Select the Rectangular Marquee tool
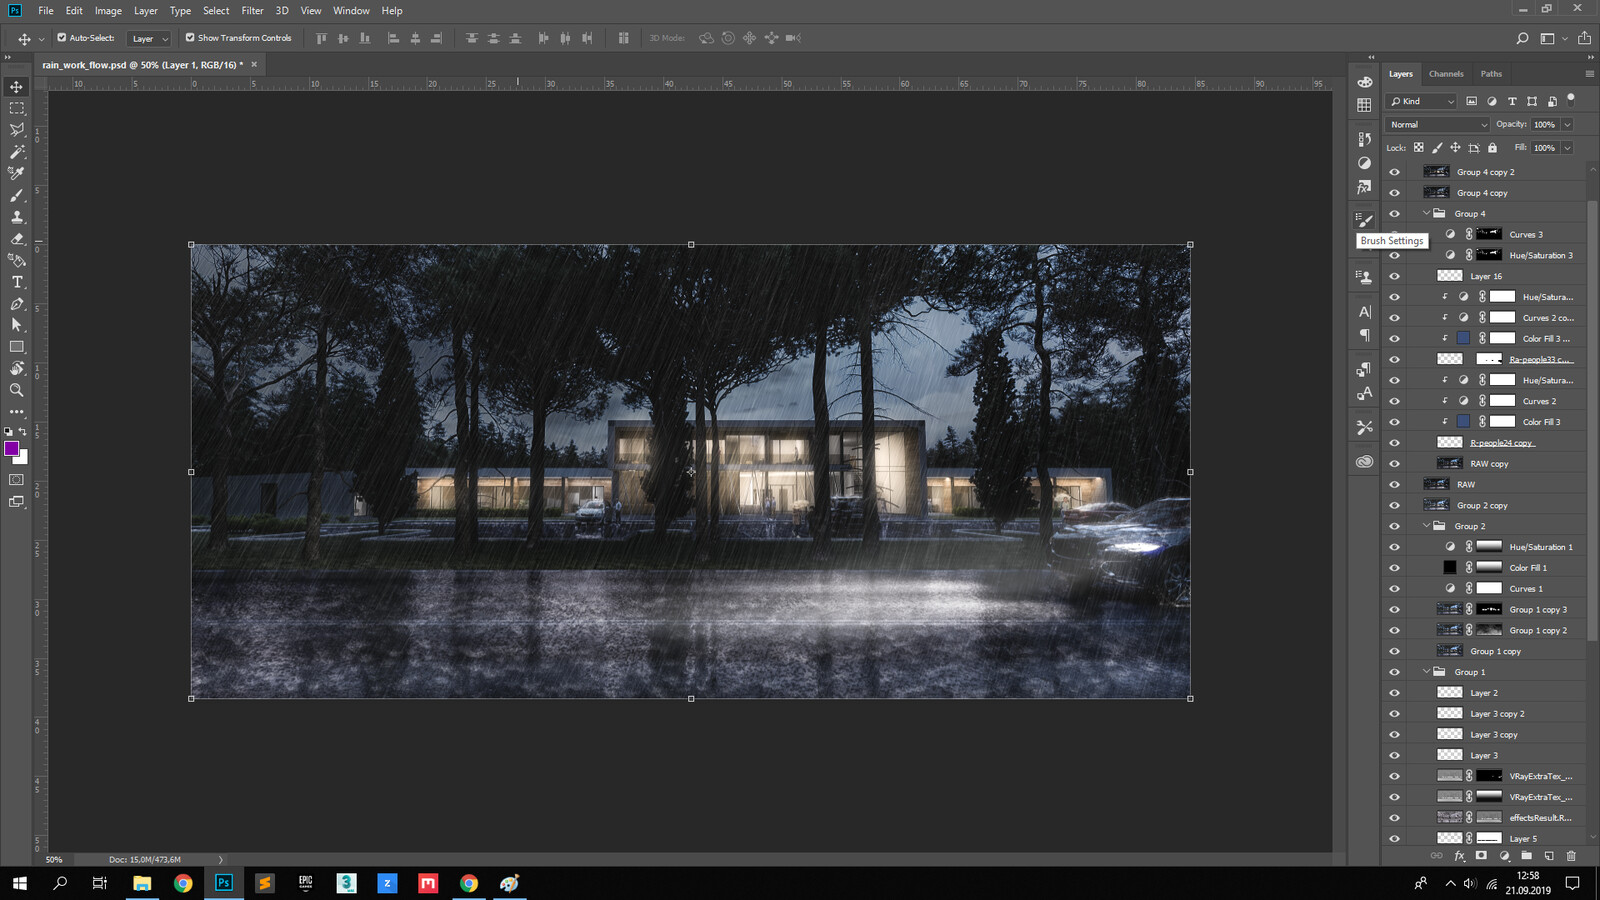 (x=17, y=108)
